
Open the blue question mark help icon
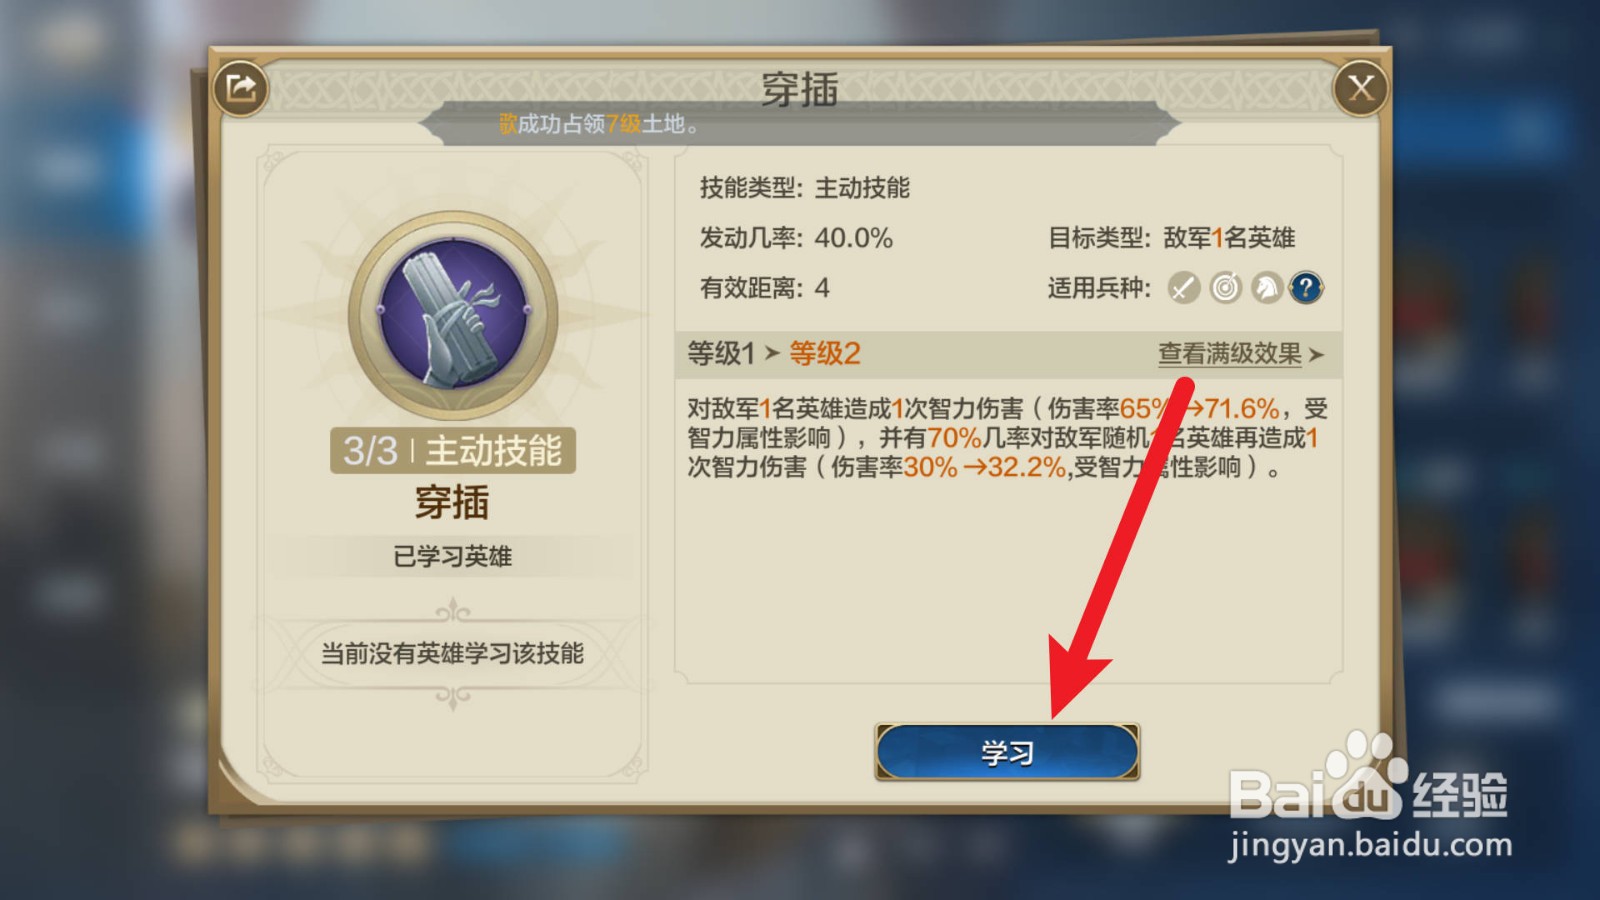(x=1306, y=288)
